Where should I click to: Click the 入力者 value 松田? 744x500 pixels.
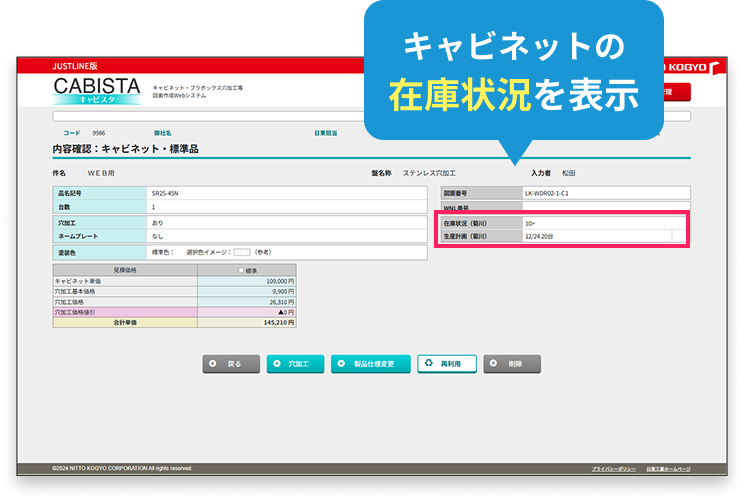[568, 173]
